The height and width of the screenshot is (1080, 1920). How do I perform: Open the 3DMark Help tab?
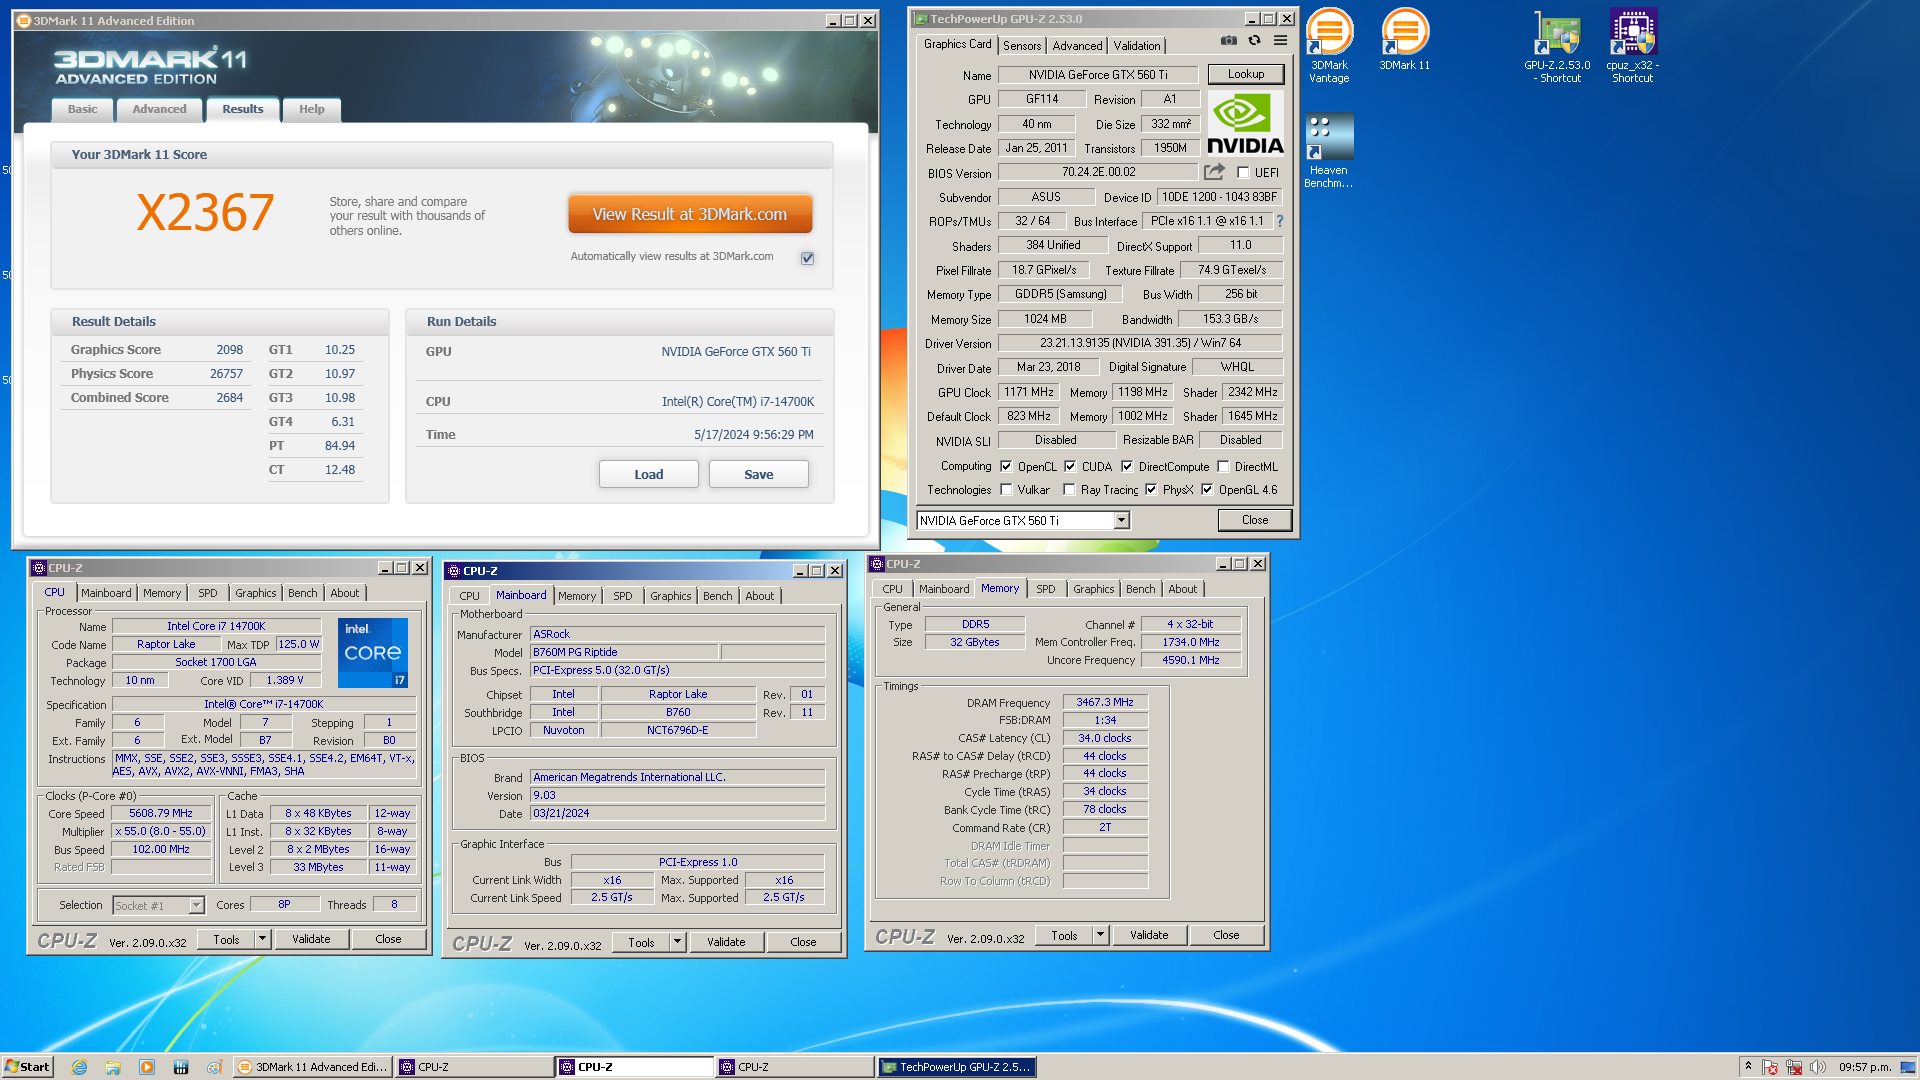coord(311,109)
